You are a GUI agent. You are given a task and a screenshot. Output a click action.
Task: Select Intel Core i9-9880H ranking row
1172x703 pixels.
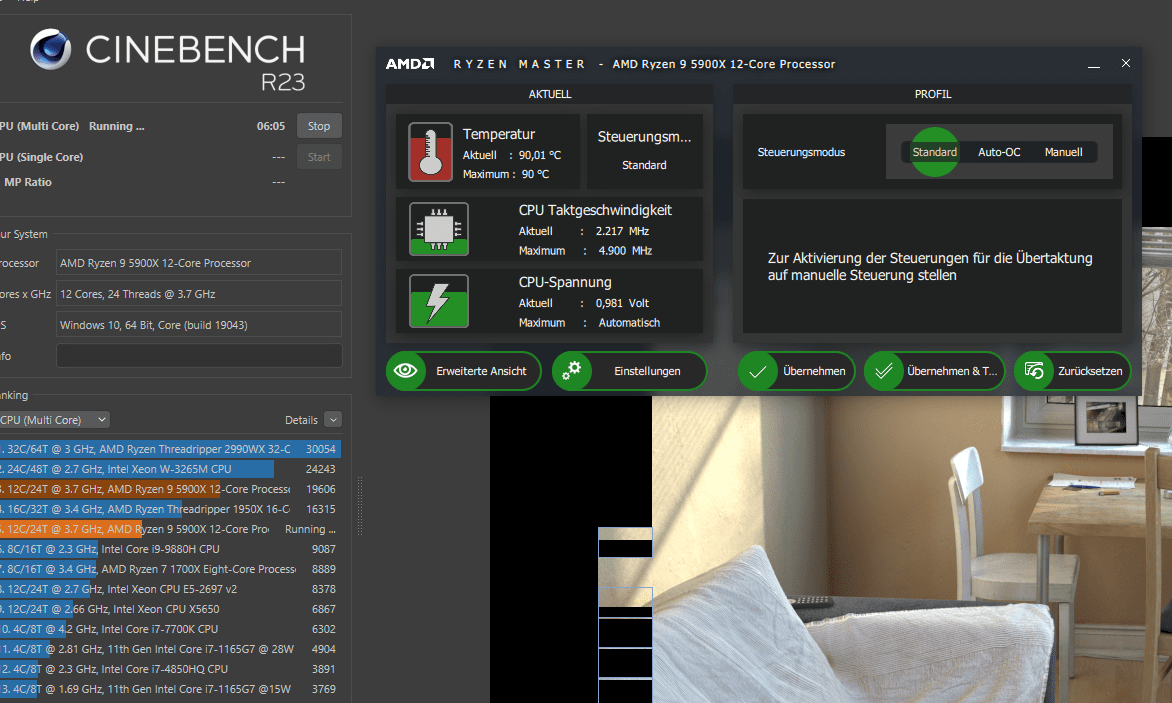point(170,549)
